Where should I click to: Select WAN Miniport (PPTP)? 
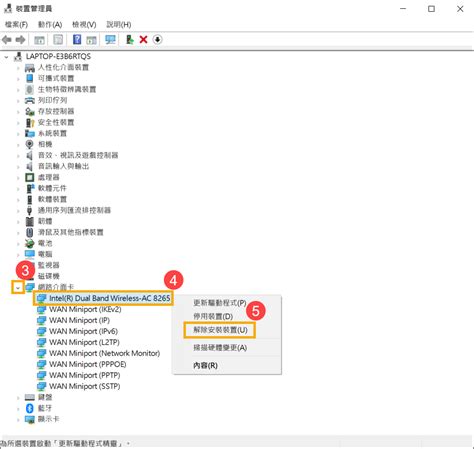click(x=85, y=375)
